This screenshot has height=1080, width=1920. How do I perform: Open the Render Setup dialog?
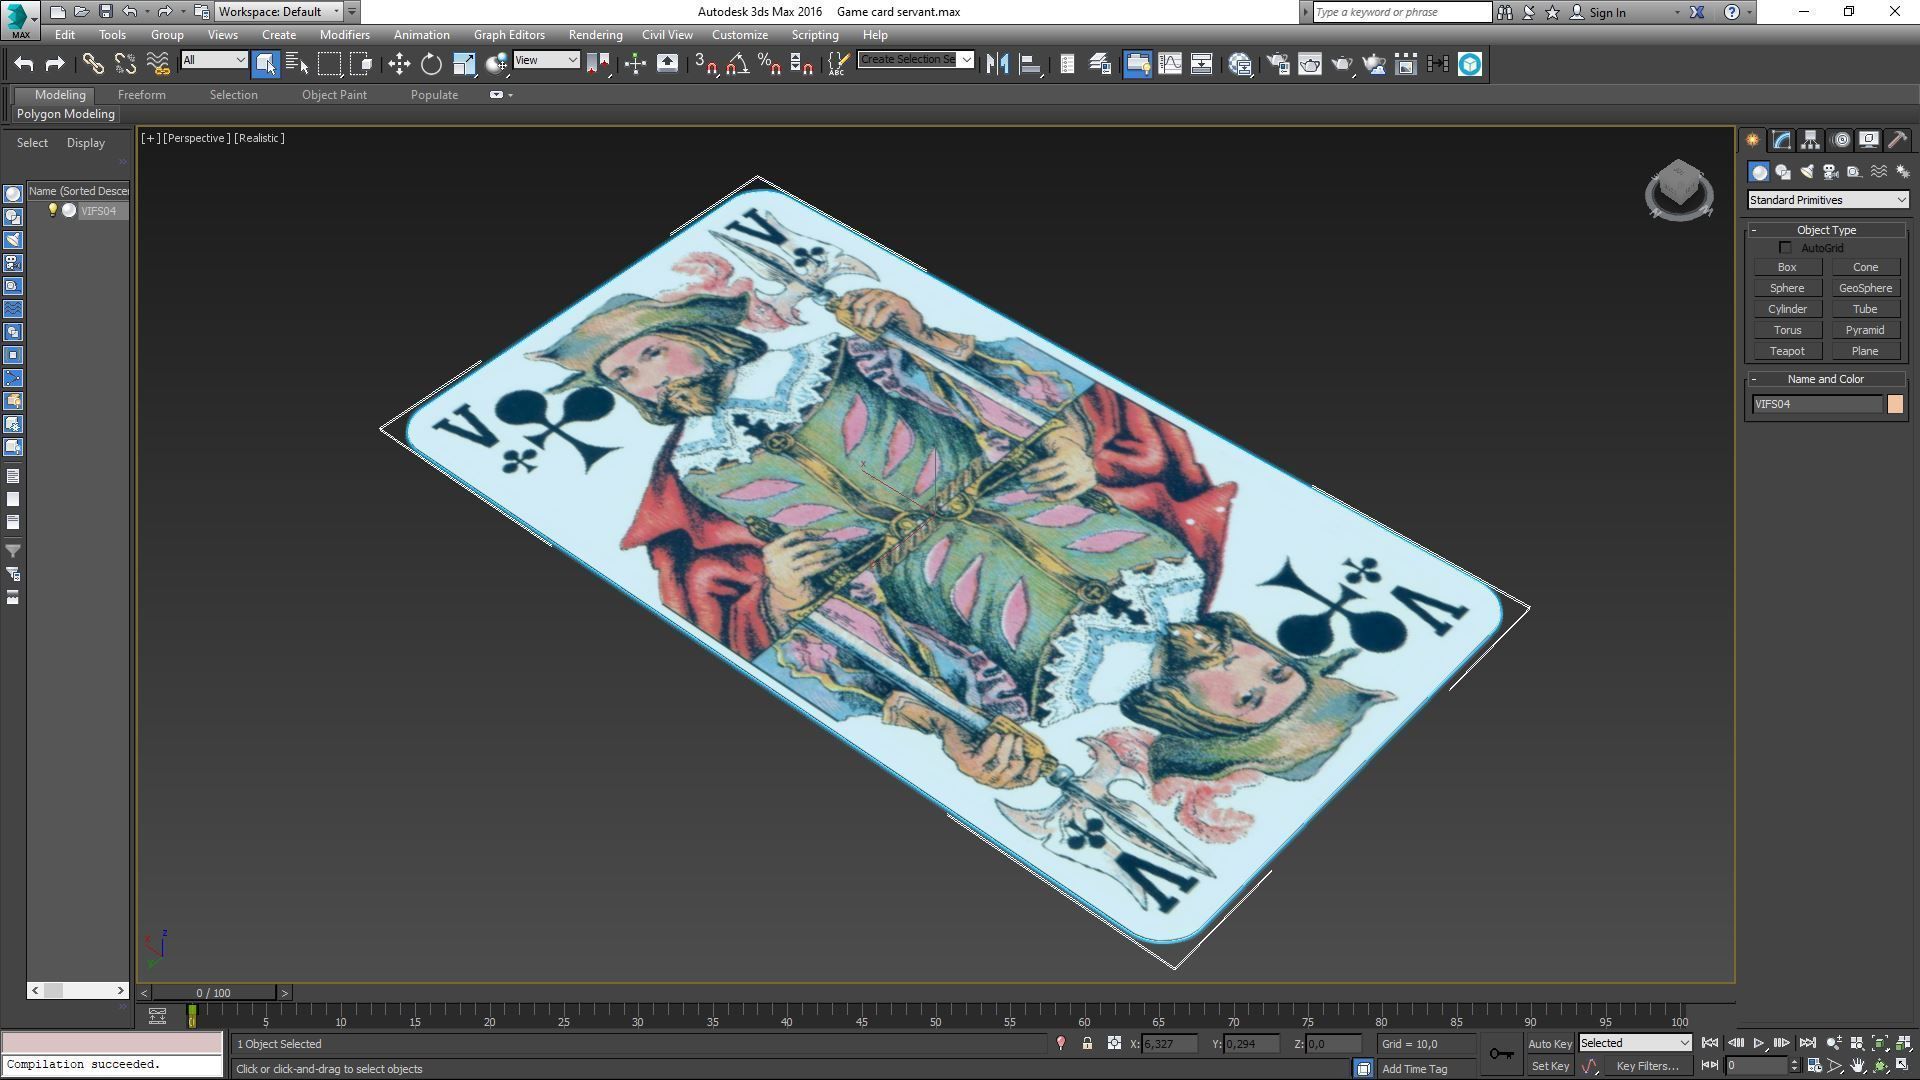coord(1278,64)
